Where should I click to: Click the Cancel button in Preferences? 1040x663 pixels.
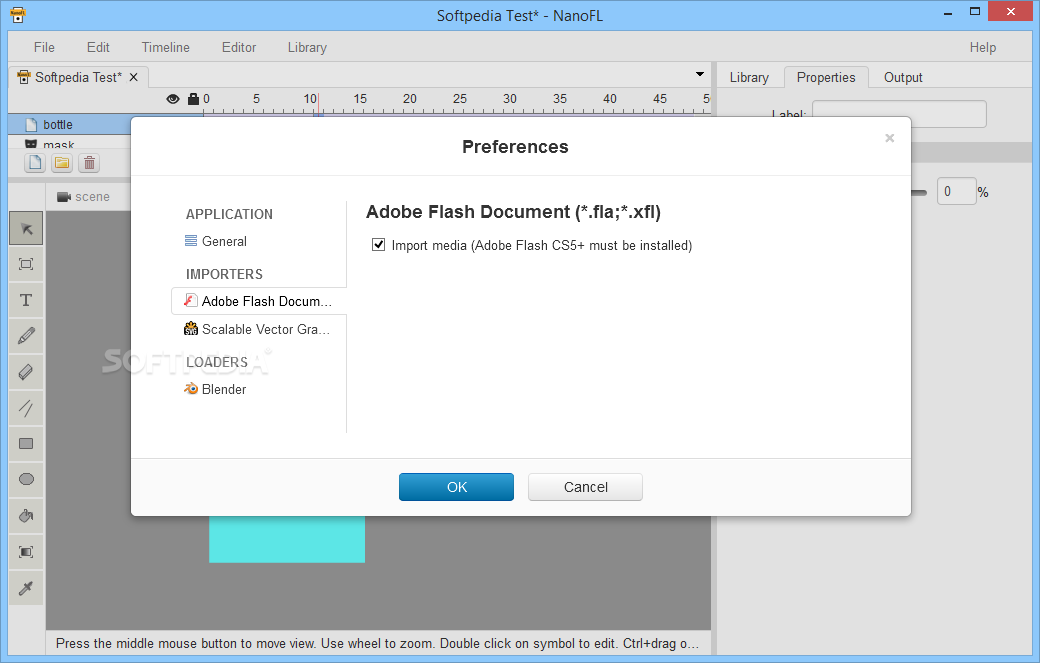[x=585, y=487]
